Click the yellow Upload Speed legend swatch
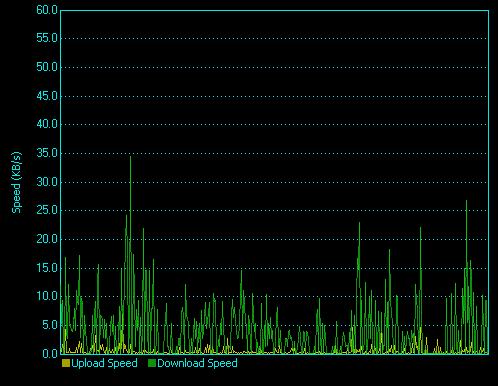The width and height of the screenshot is (498, 386). point(66,363)
